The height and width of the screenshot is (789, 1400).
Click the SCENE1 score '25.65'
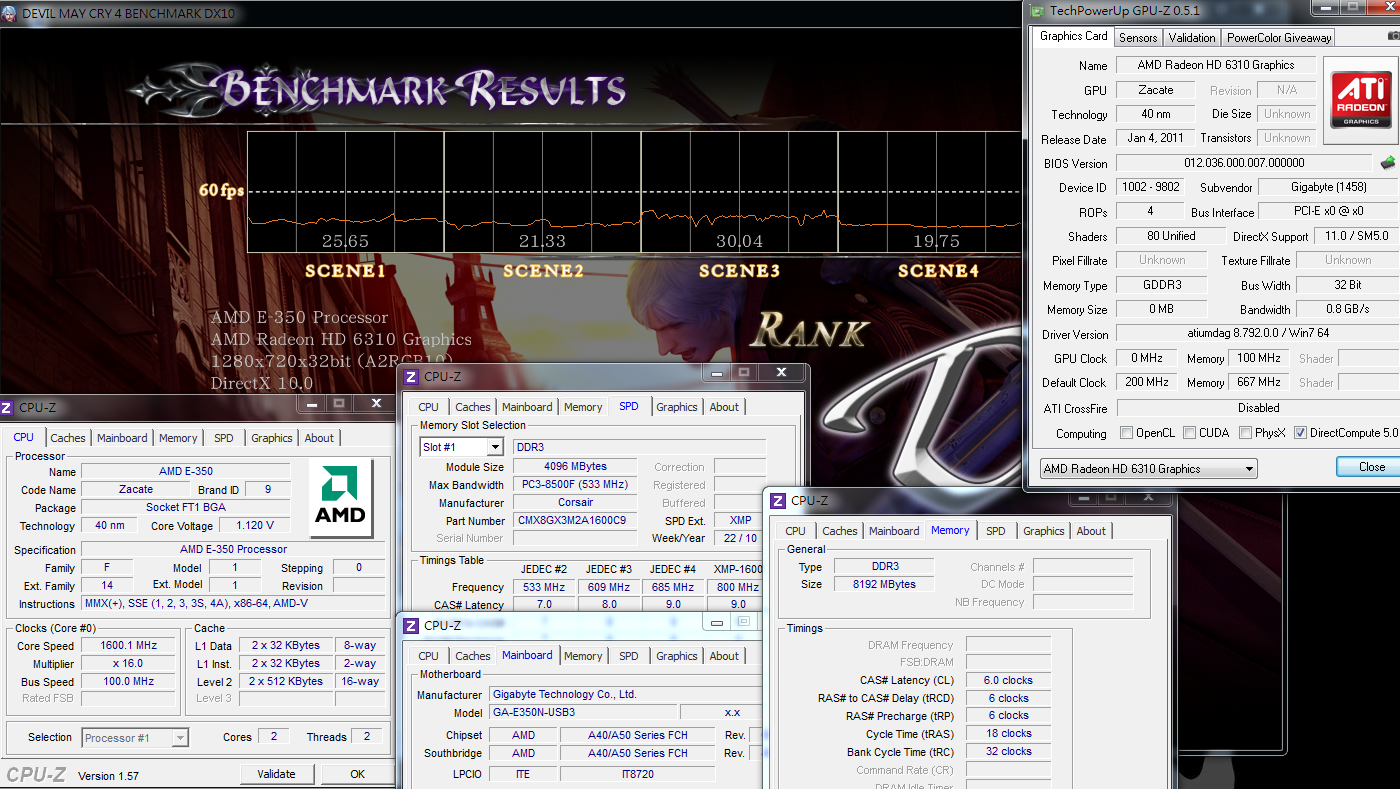pos(345,241)
